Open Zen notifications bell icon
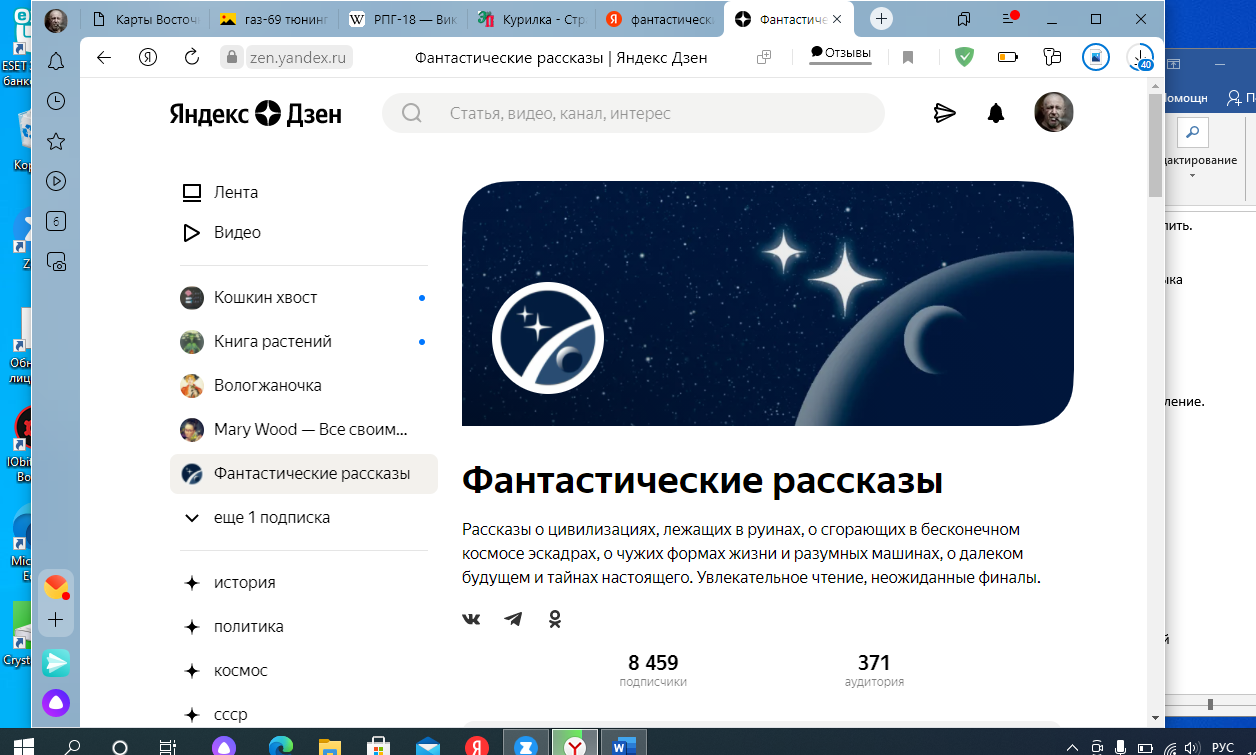The height and width of the screenshot is (755, 1256). [x=996, y=113]
